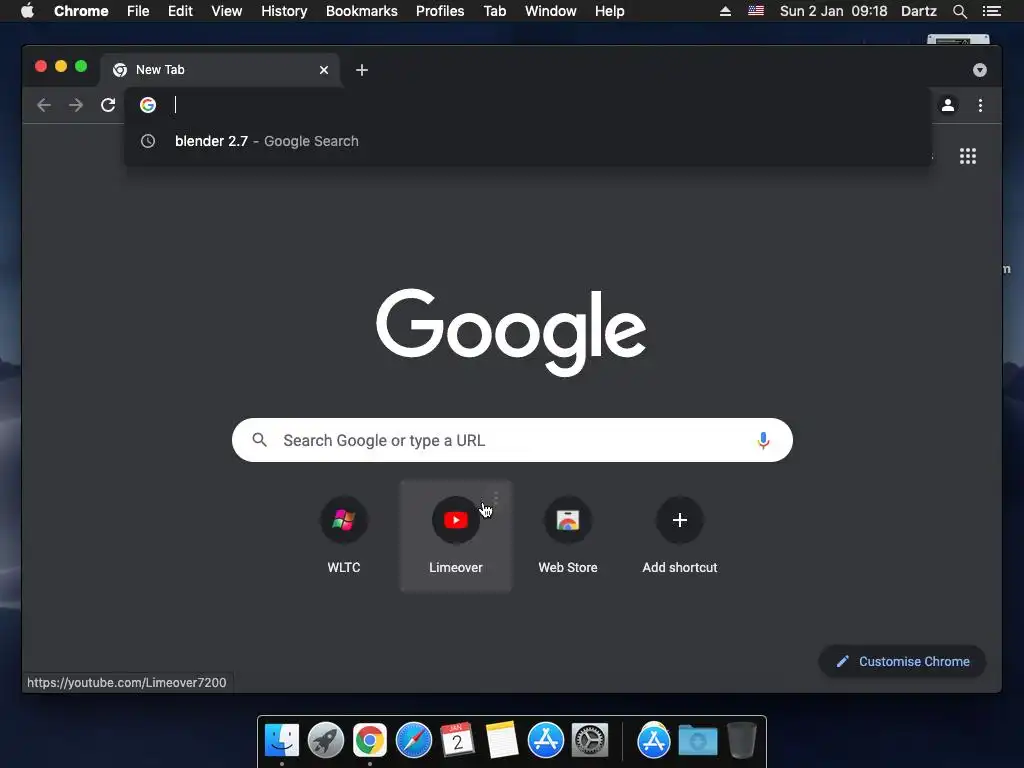The width and height of the screenshot is (1024, 768).
Task: Open the Chrome application menu
Action: [x=81, y=11]
